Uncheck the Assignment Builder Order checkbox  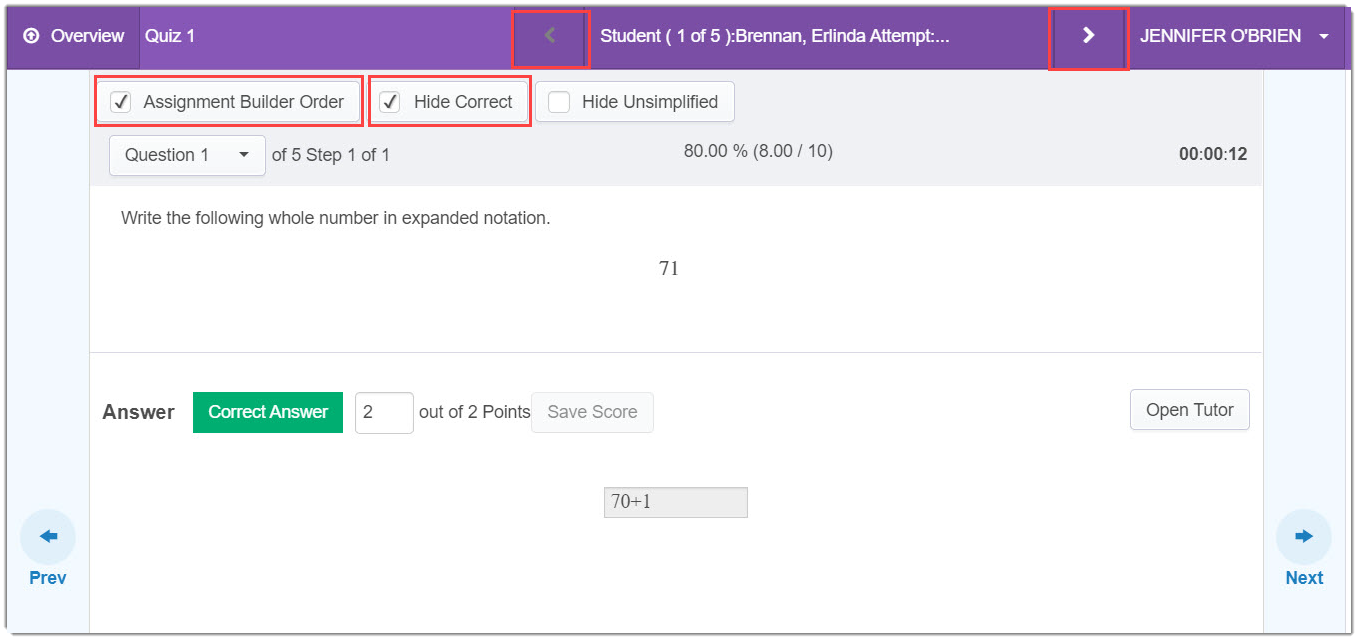pyautogui.click(x=121, y=102)
